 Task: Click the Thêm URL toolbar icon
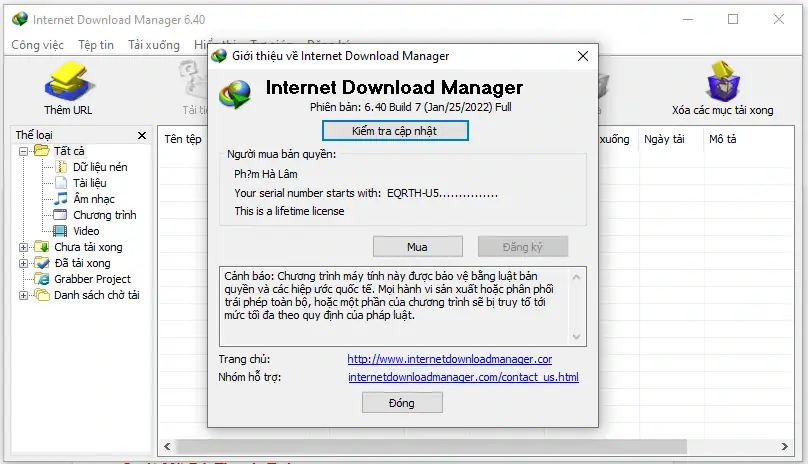(69, 81)
